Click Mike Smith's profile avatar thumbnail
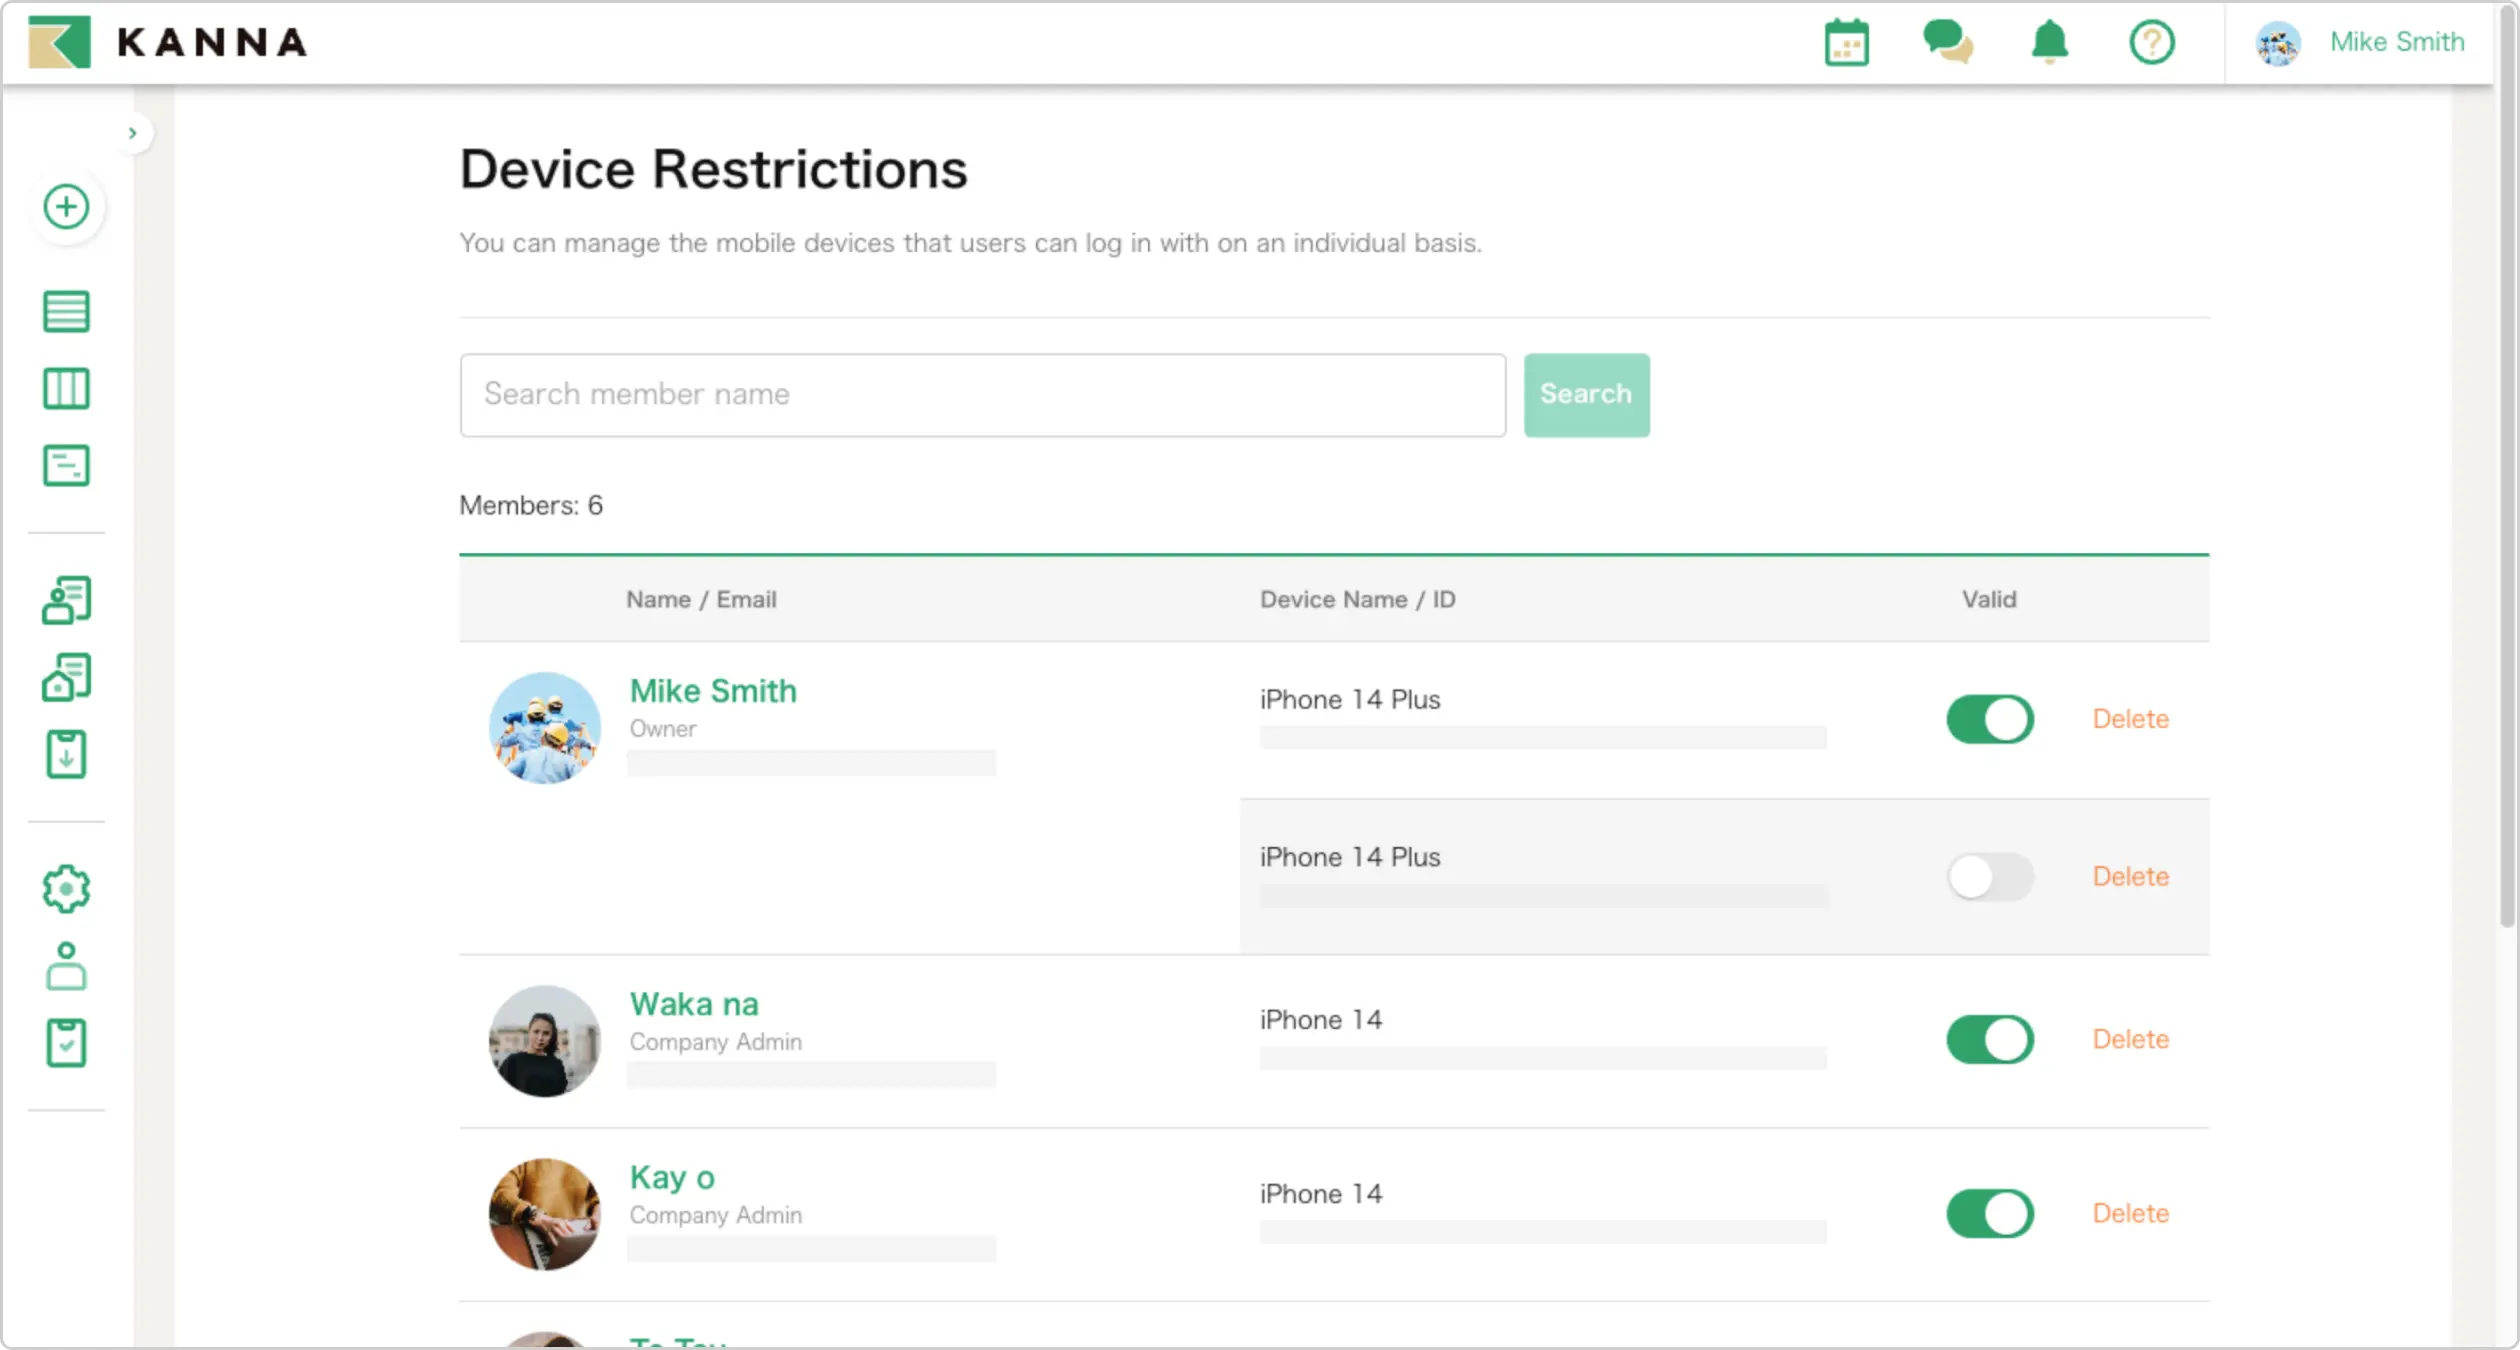 click(544, 727)
